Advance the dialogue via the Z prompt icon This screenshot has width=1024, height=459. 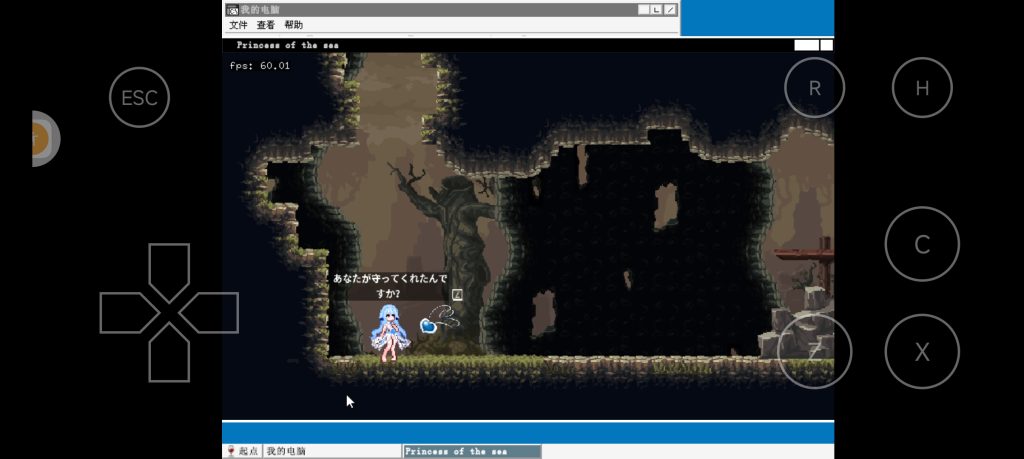[x=457, y=295]
